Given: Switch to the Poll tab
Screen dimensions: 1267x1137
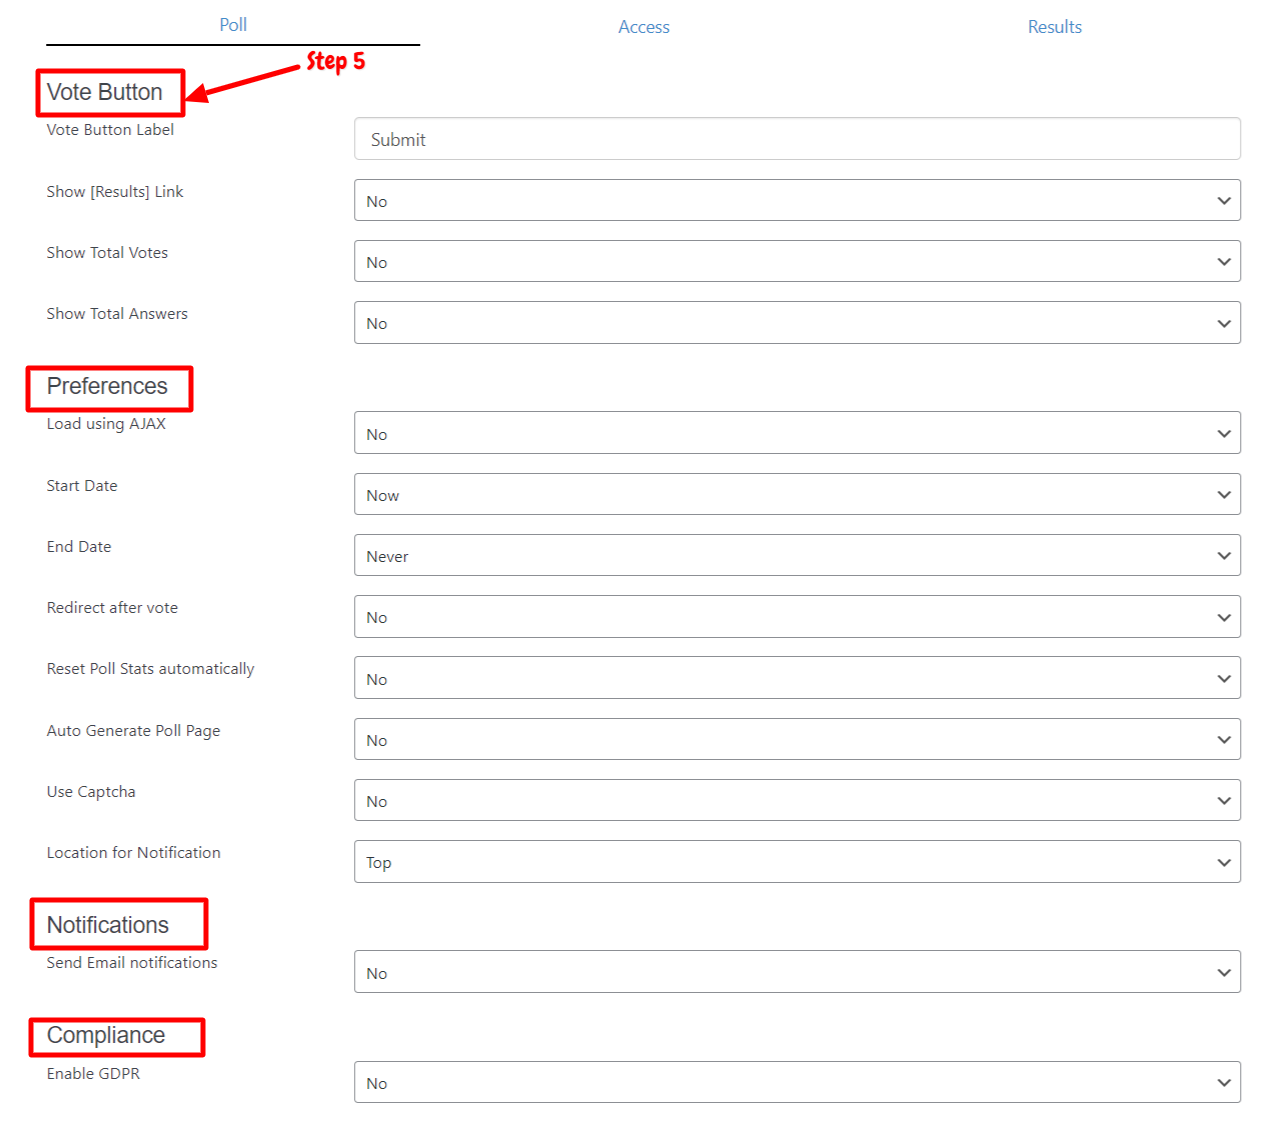Looking at the screenshot, I should click(x=233, y=25).
